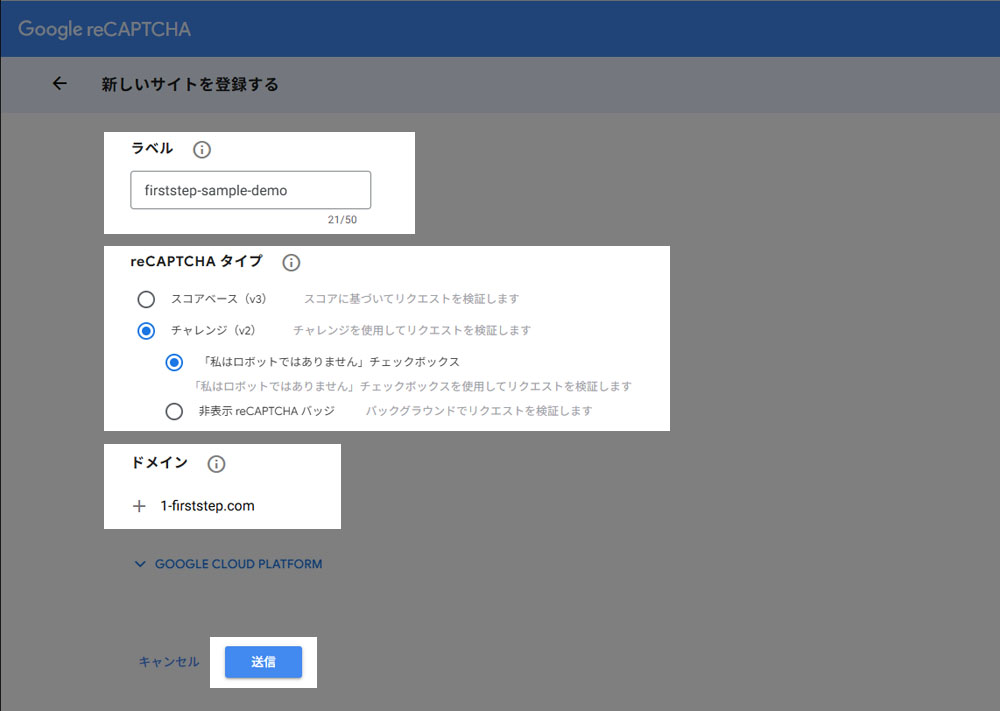The image size is (1000, 711).
Task: Select the チャレンジ (v2) radio button
Action: point(147,330)
